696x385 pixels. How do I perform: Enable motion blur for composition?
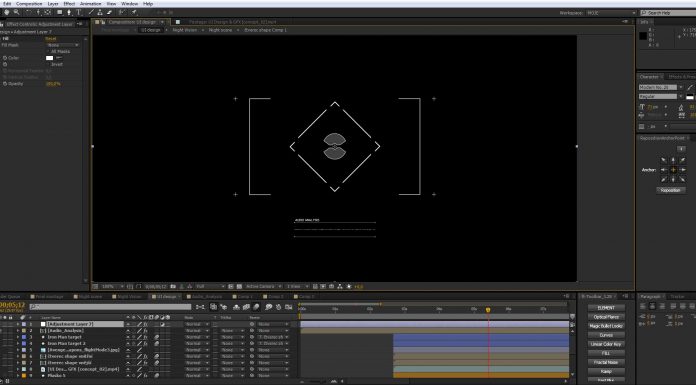256,307
